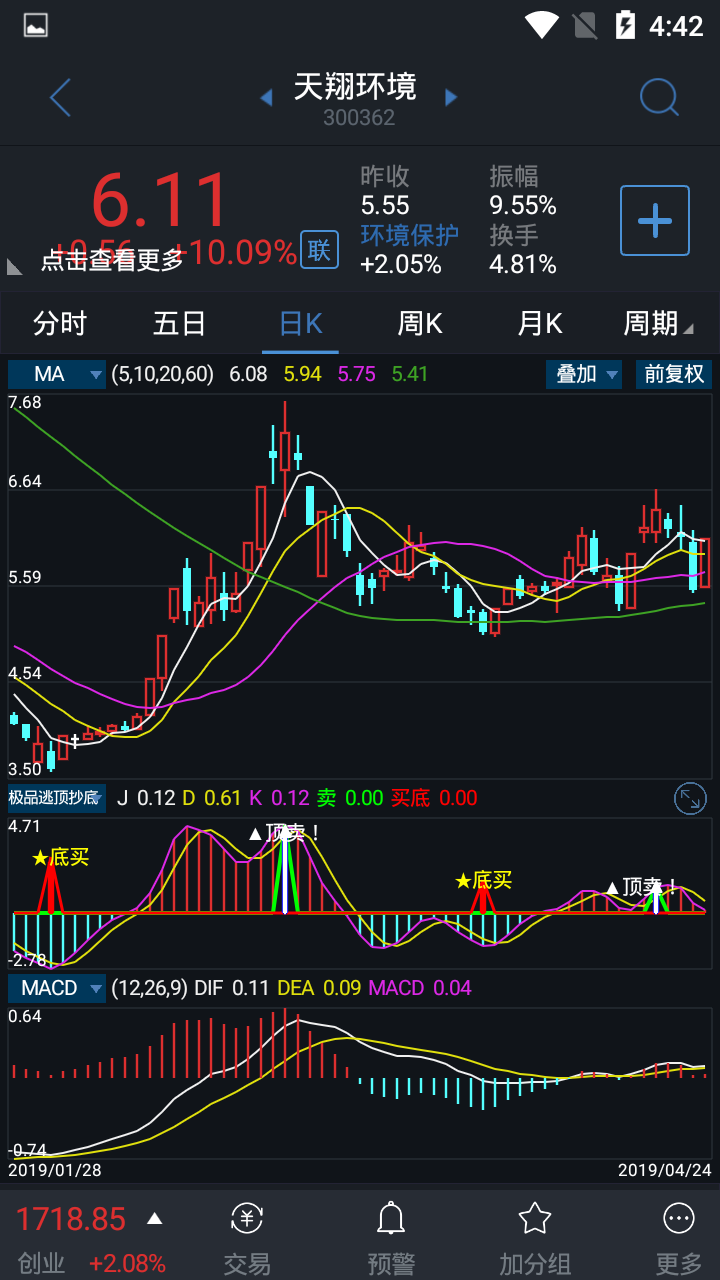Tap the first ▲顶卖 signal marker
Screen dimensions: 720x1280
[283, 833]
